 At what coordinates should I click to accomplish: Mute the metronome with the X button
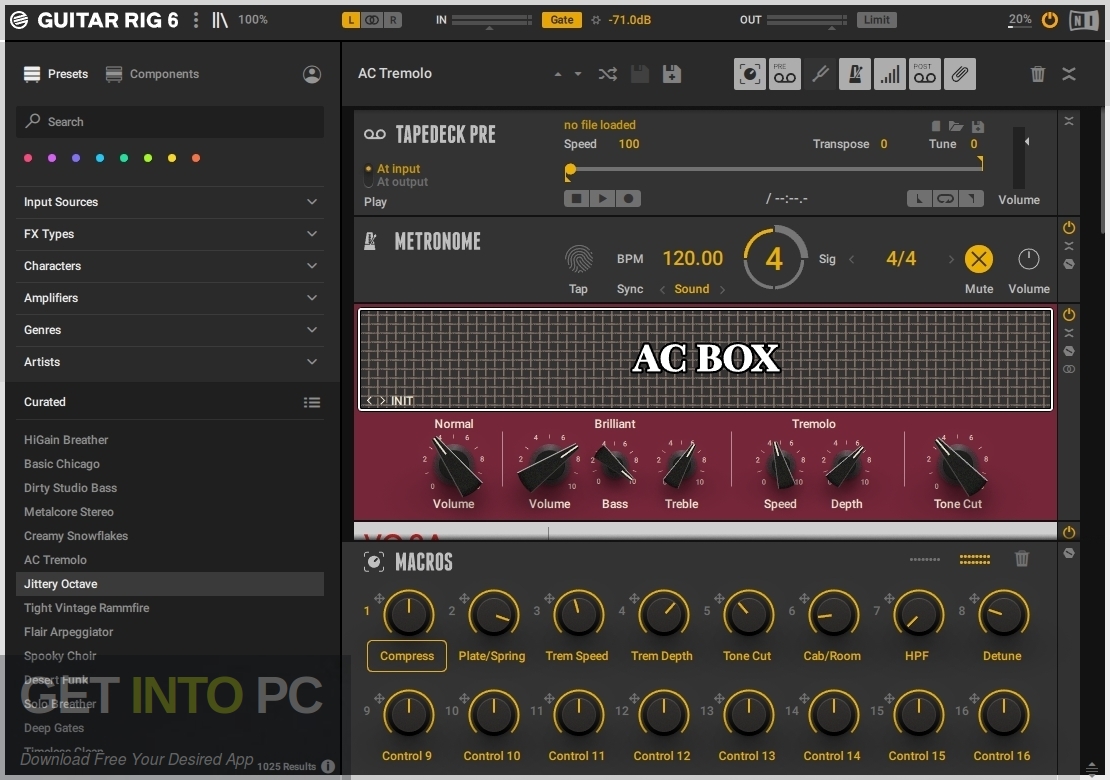(979, 258)
